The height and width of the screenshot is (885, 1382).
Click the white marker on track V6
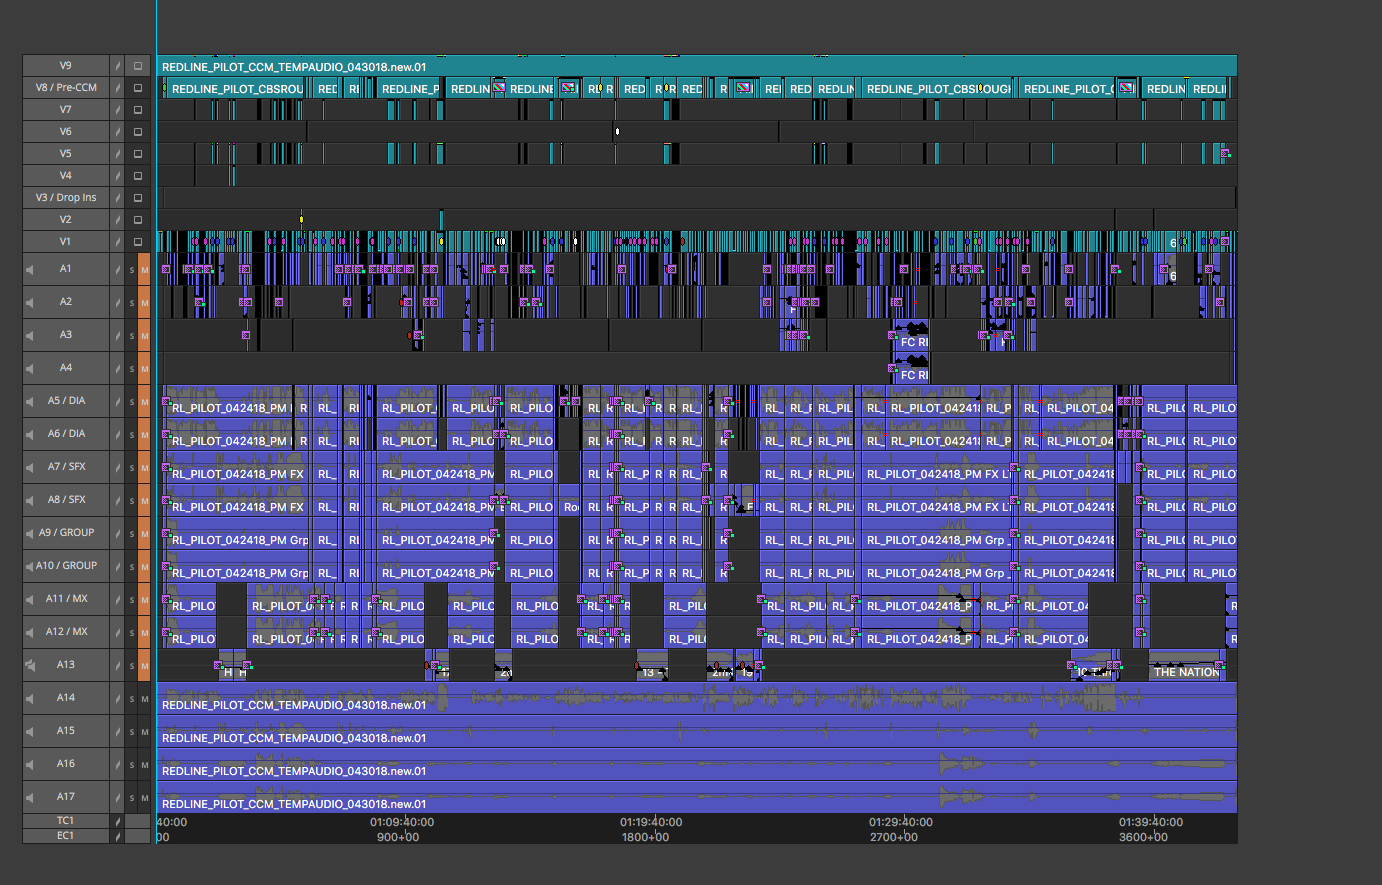point(617,131)
